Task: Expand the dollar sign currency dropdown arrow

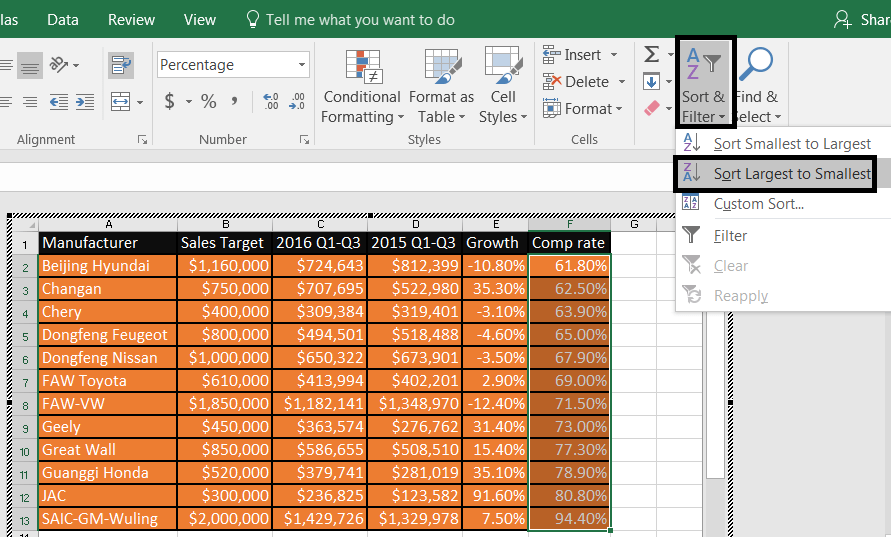Action: [189, 102]
